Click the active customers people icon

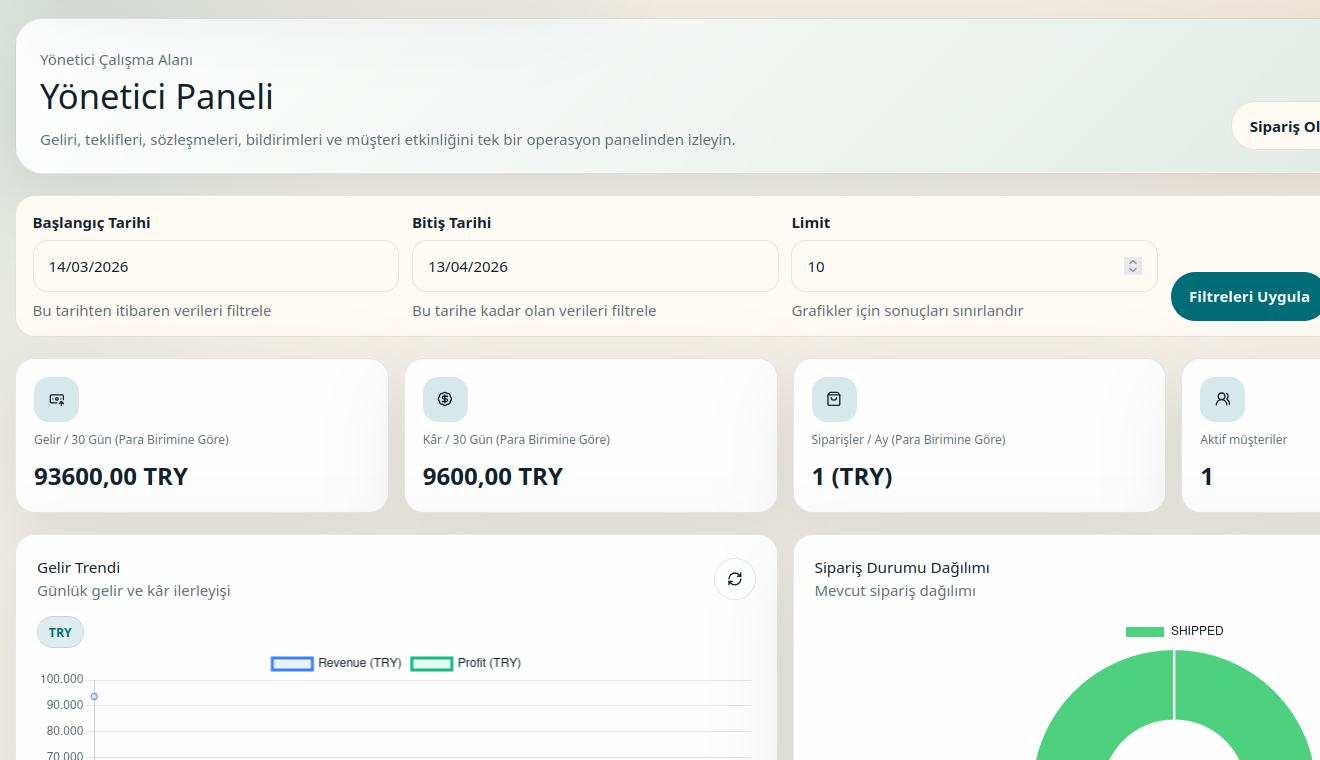pos(1222,399)
